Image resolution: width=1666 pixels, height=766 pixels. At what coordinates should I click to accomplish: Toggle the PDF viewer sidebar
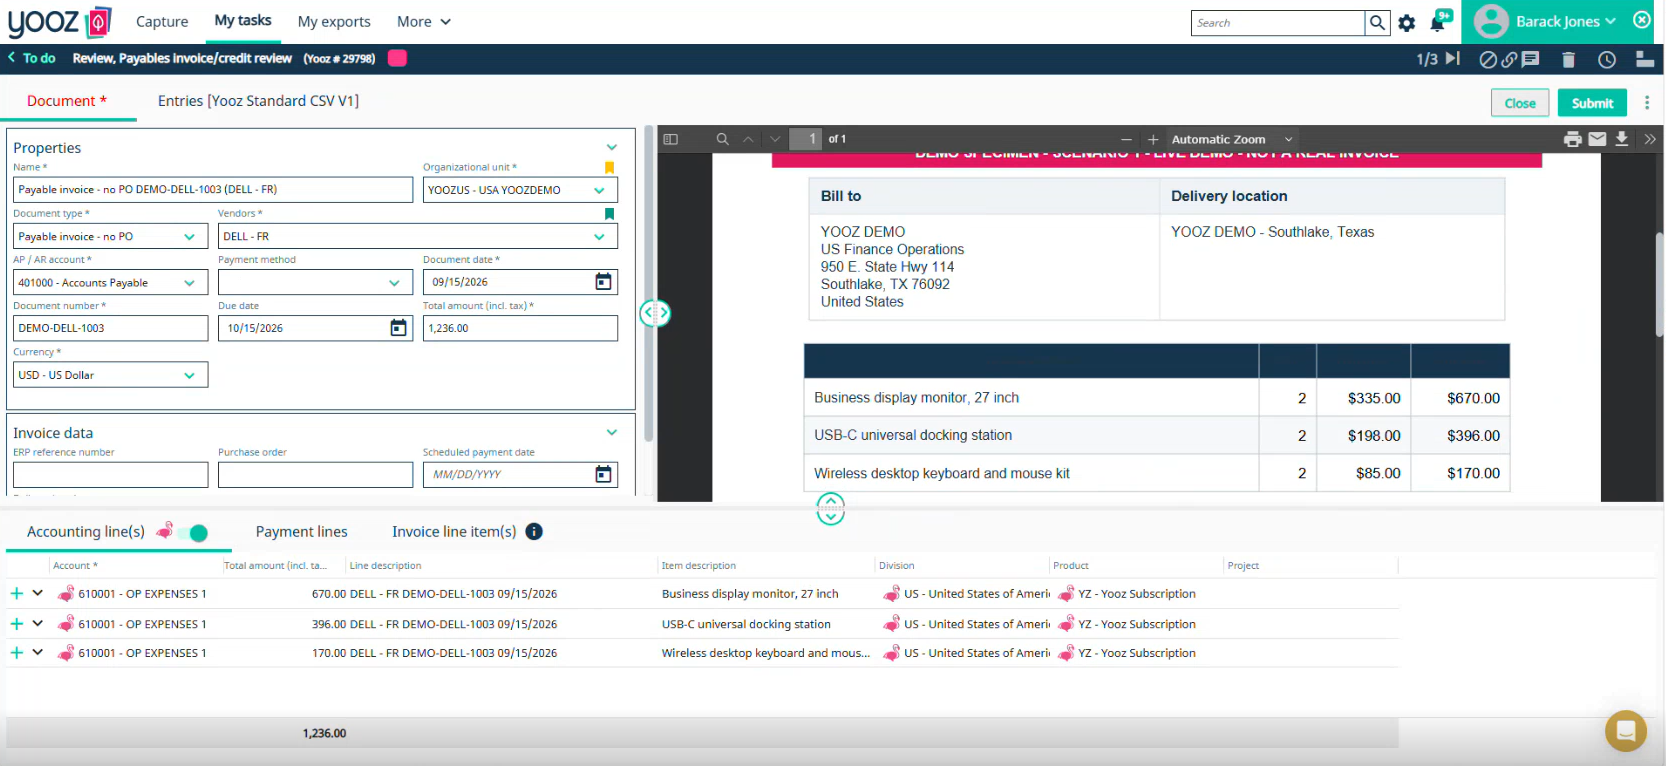click(671, 139)
